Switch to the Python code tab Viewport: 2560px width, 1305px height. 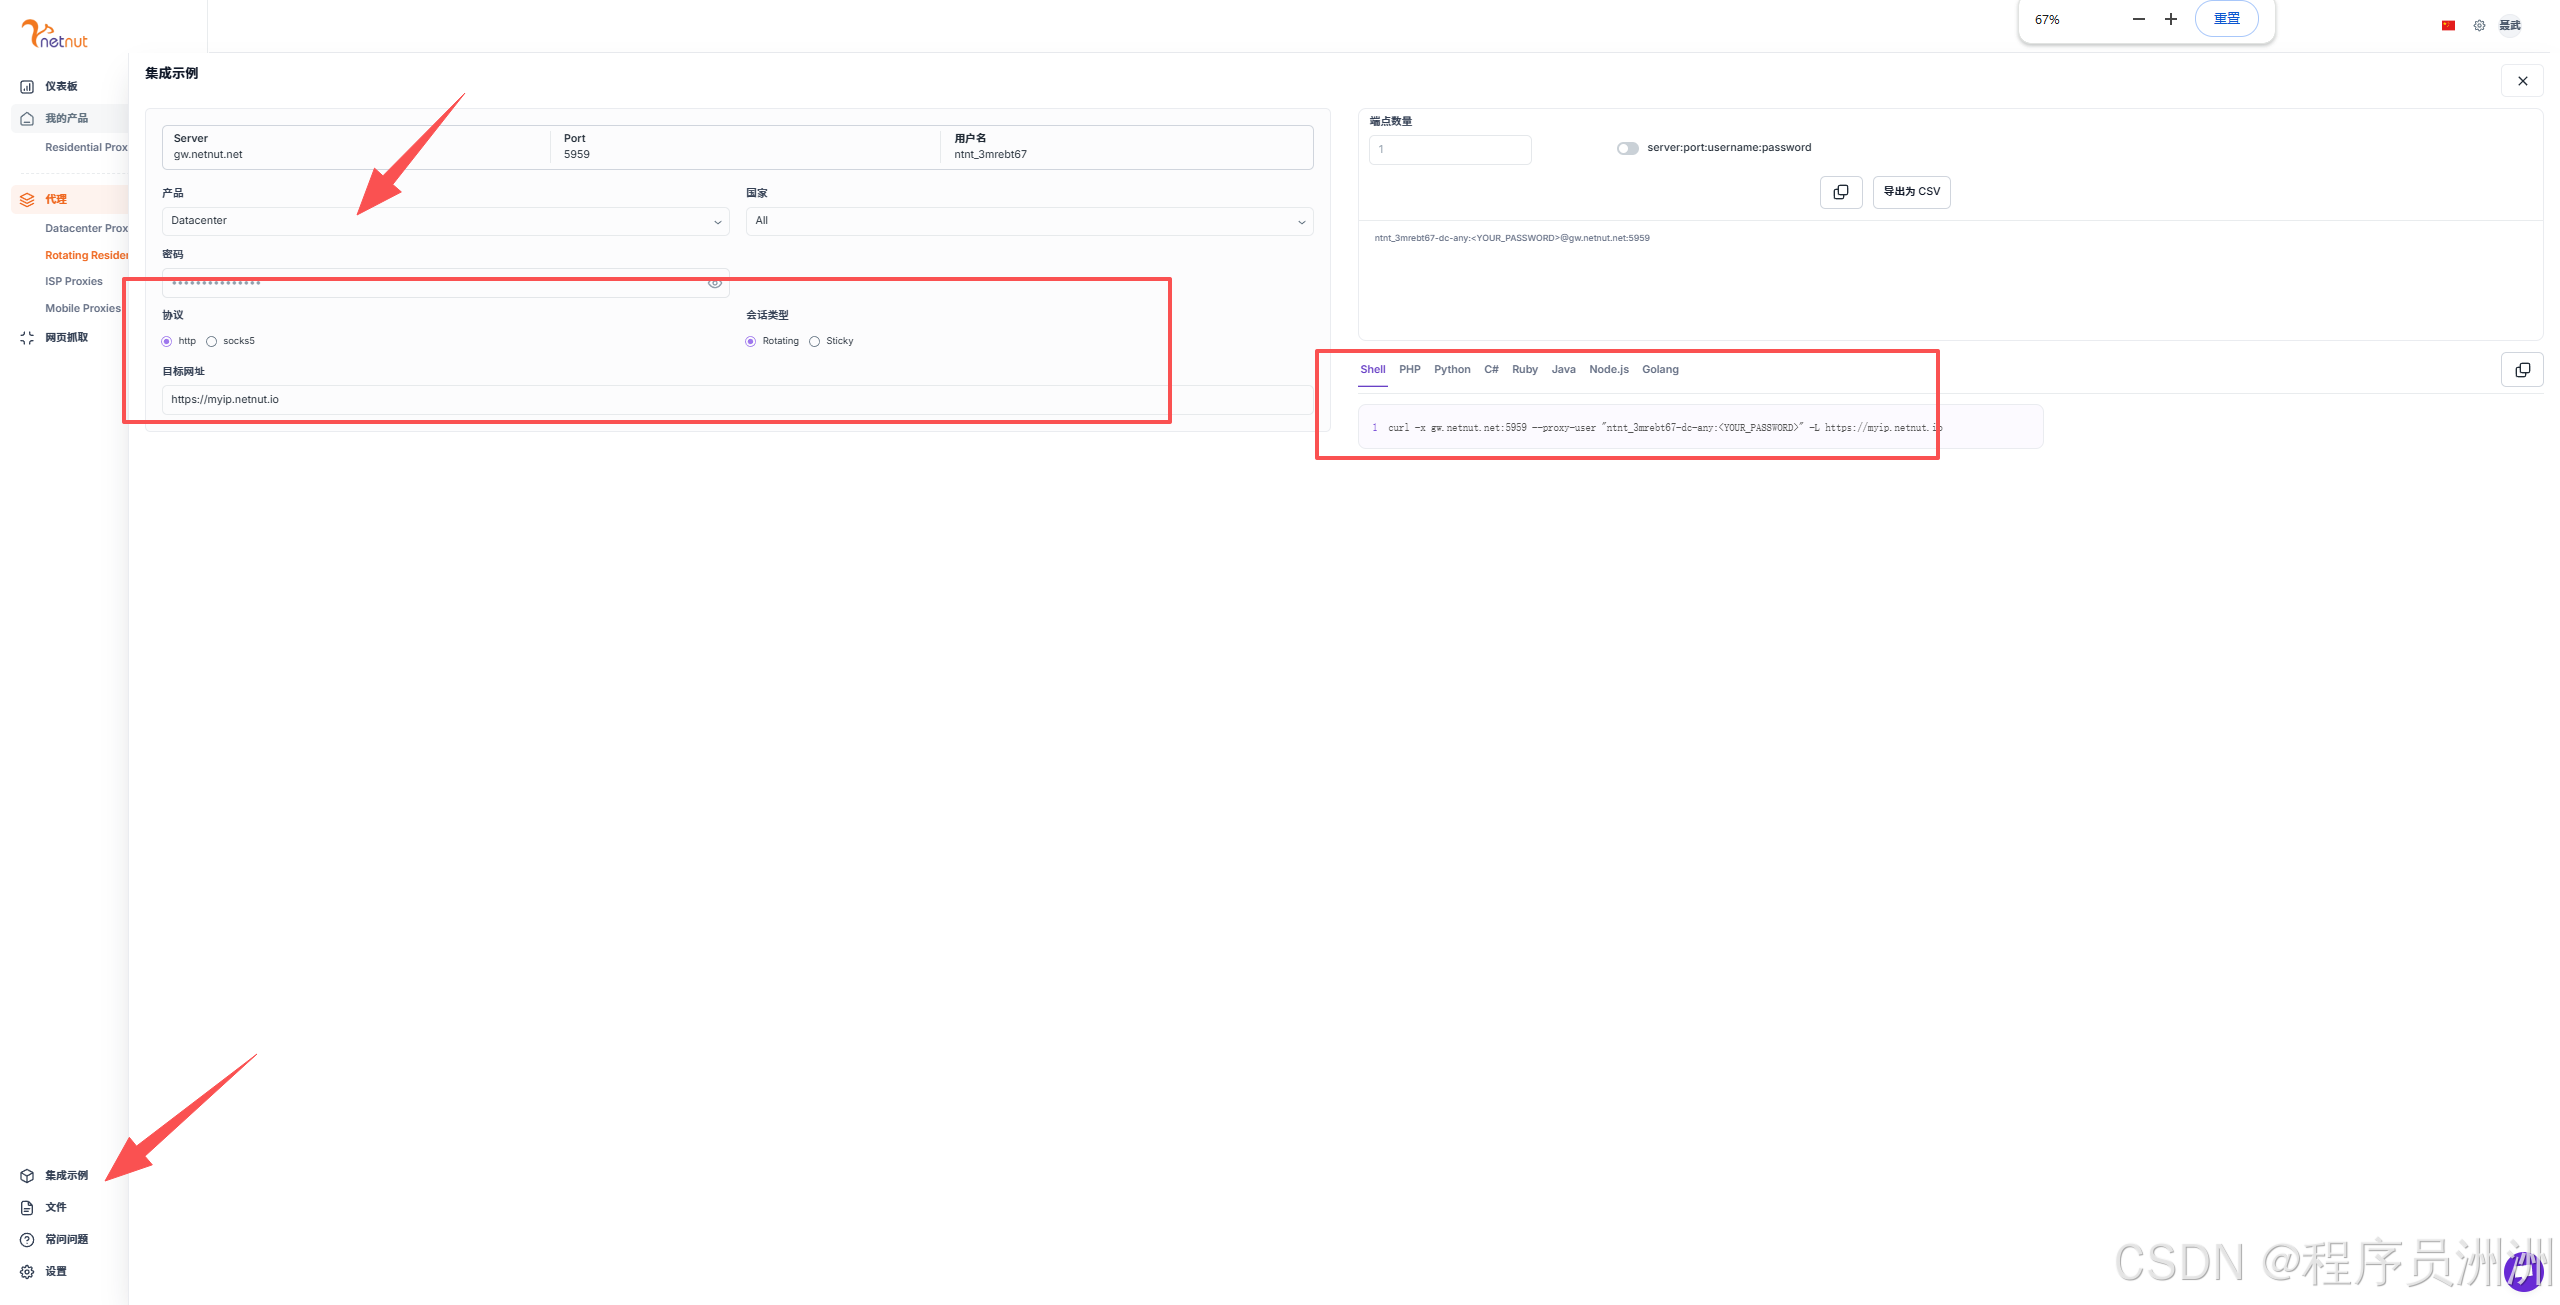click(x=1451, y=370)
